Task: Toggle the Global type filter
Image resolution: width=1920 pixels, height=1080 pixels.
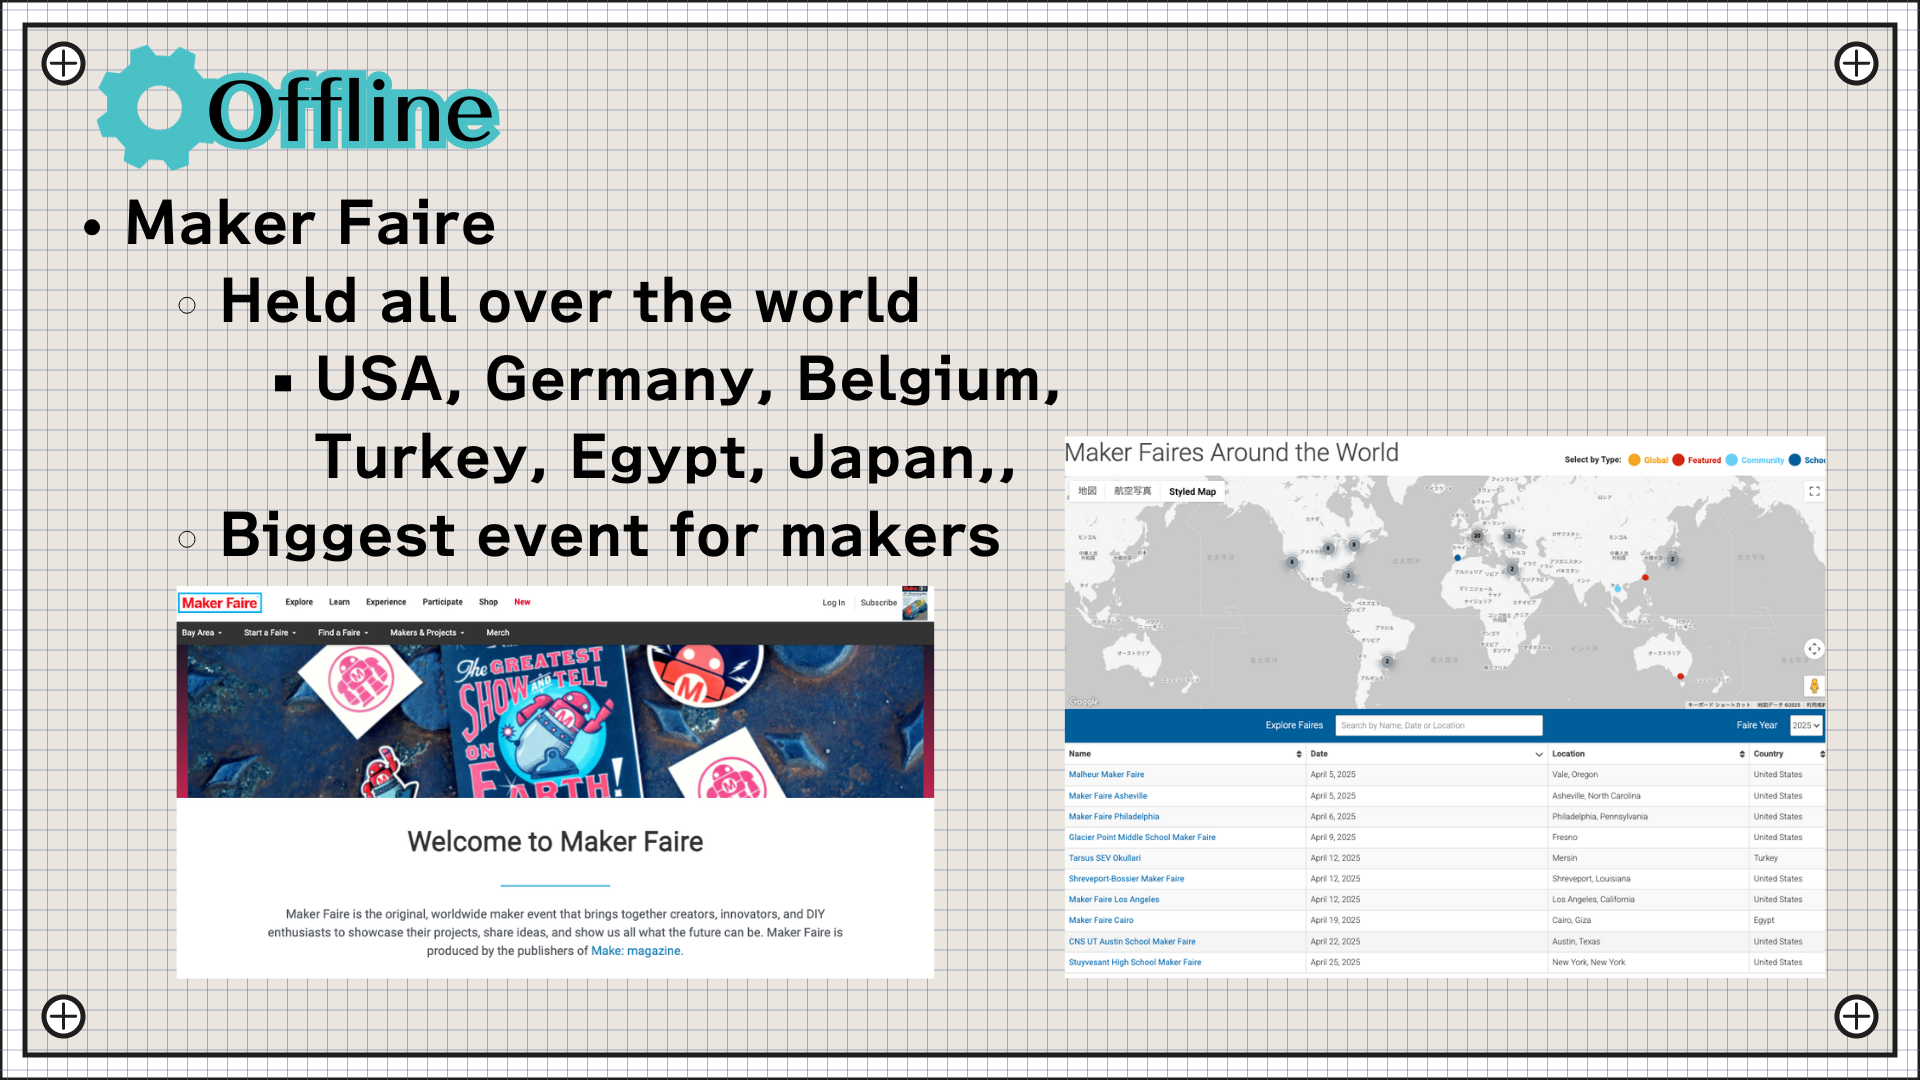Action: [x=1648, y=460]
